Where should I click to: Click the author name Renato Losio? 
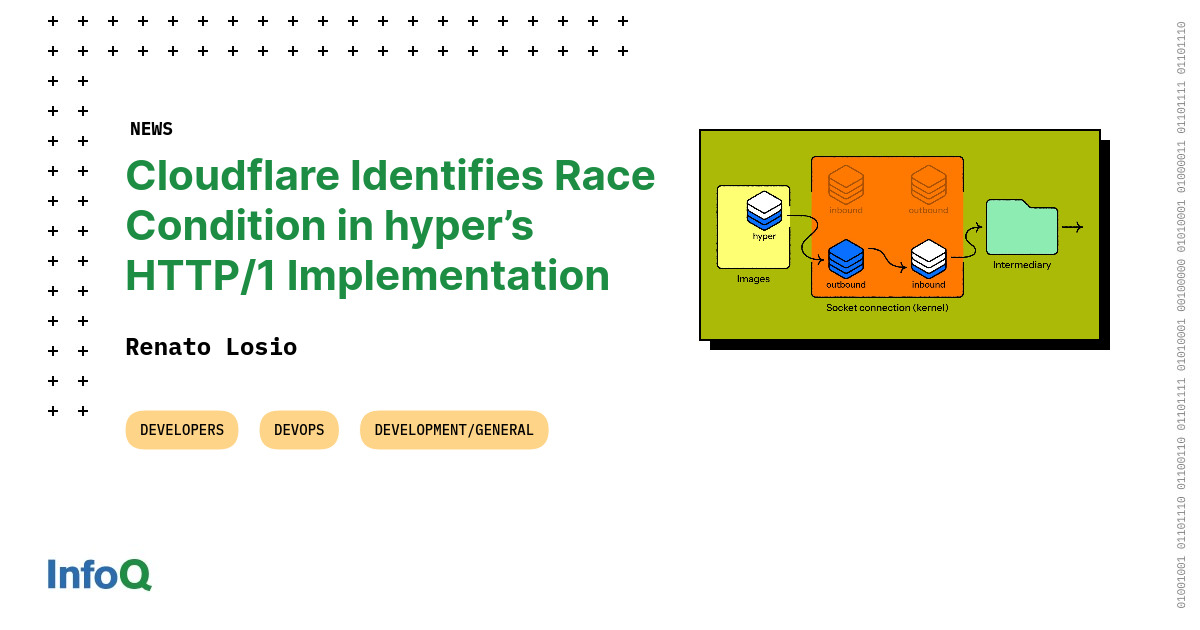click(x=211, y=347)
